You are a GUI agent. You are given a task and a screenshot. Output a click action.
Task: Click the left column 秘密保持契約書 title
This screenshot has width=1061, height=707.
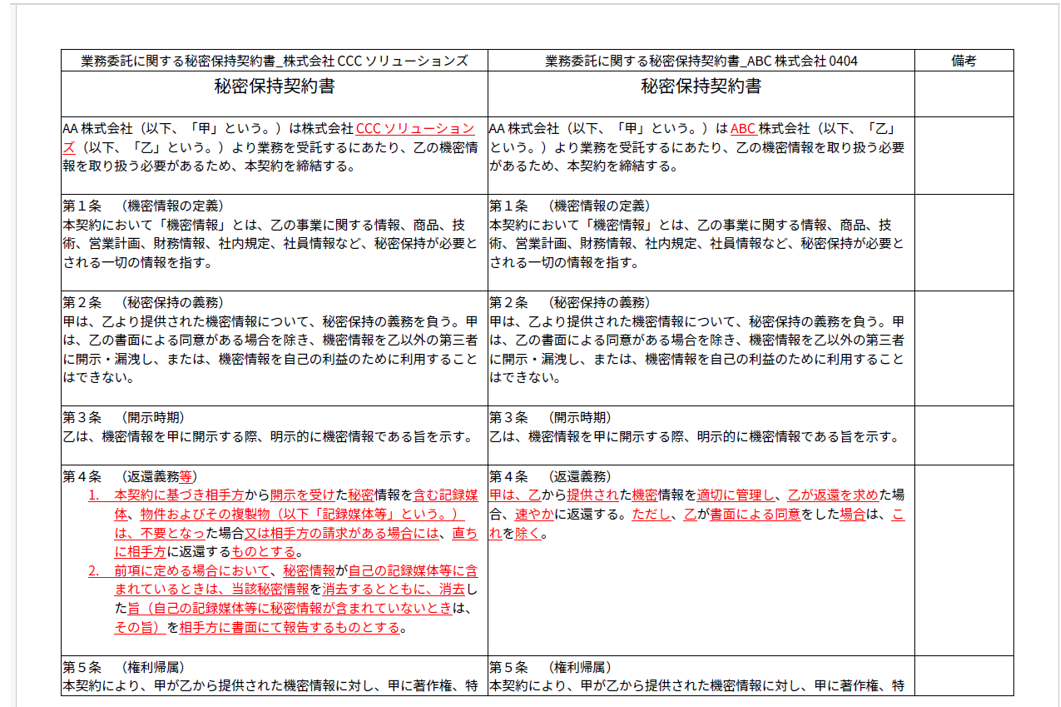[274, 87]
